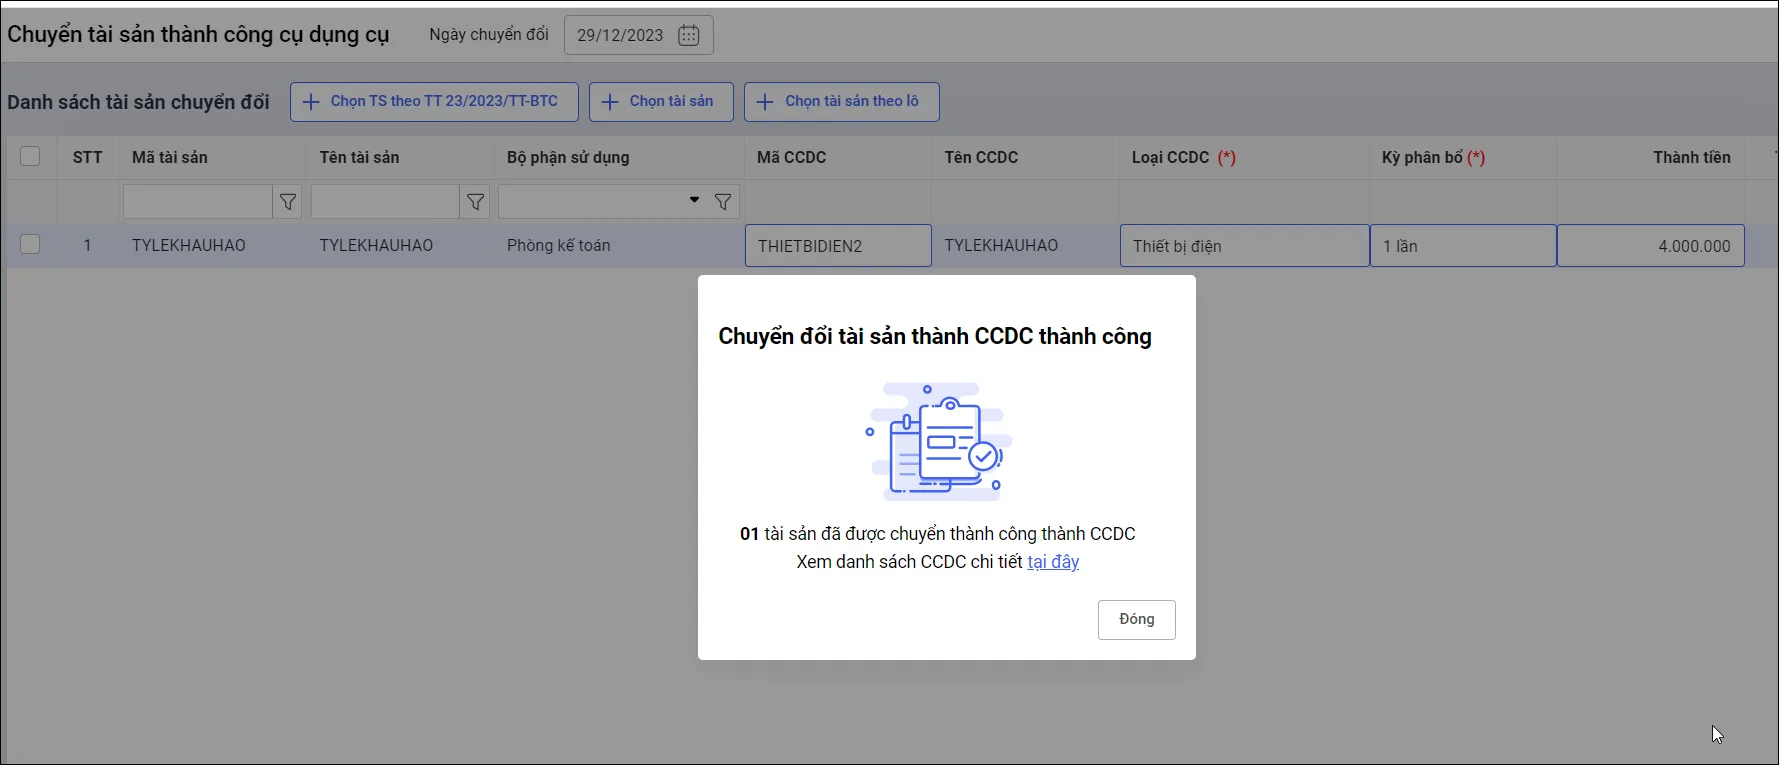Click the Mã CCDC field THIETBIDIEN2
The width and height of the screenshot is (1779, 765).
click(838, 246)
